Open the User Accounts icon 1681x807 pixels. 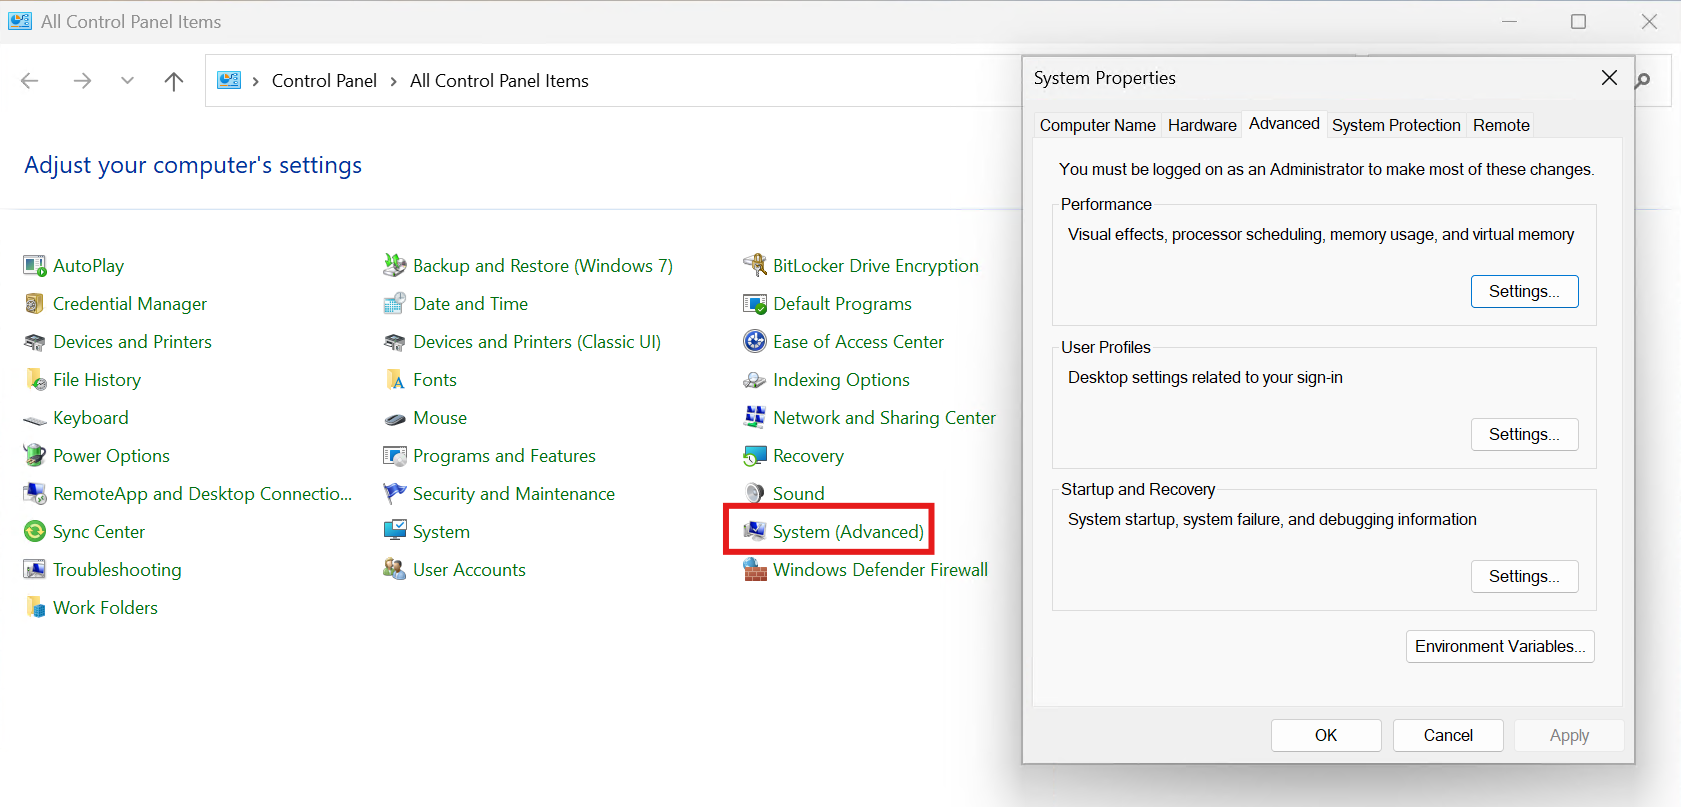point(395,570)
